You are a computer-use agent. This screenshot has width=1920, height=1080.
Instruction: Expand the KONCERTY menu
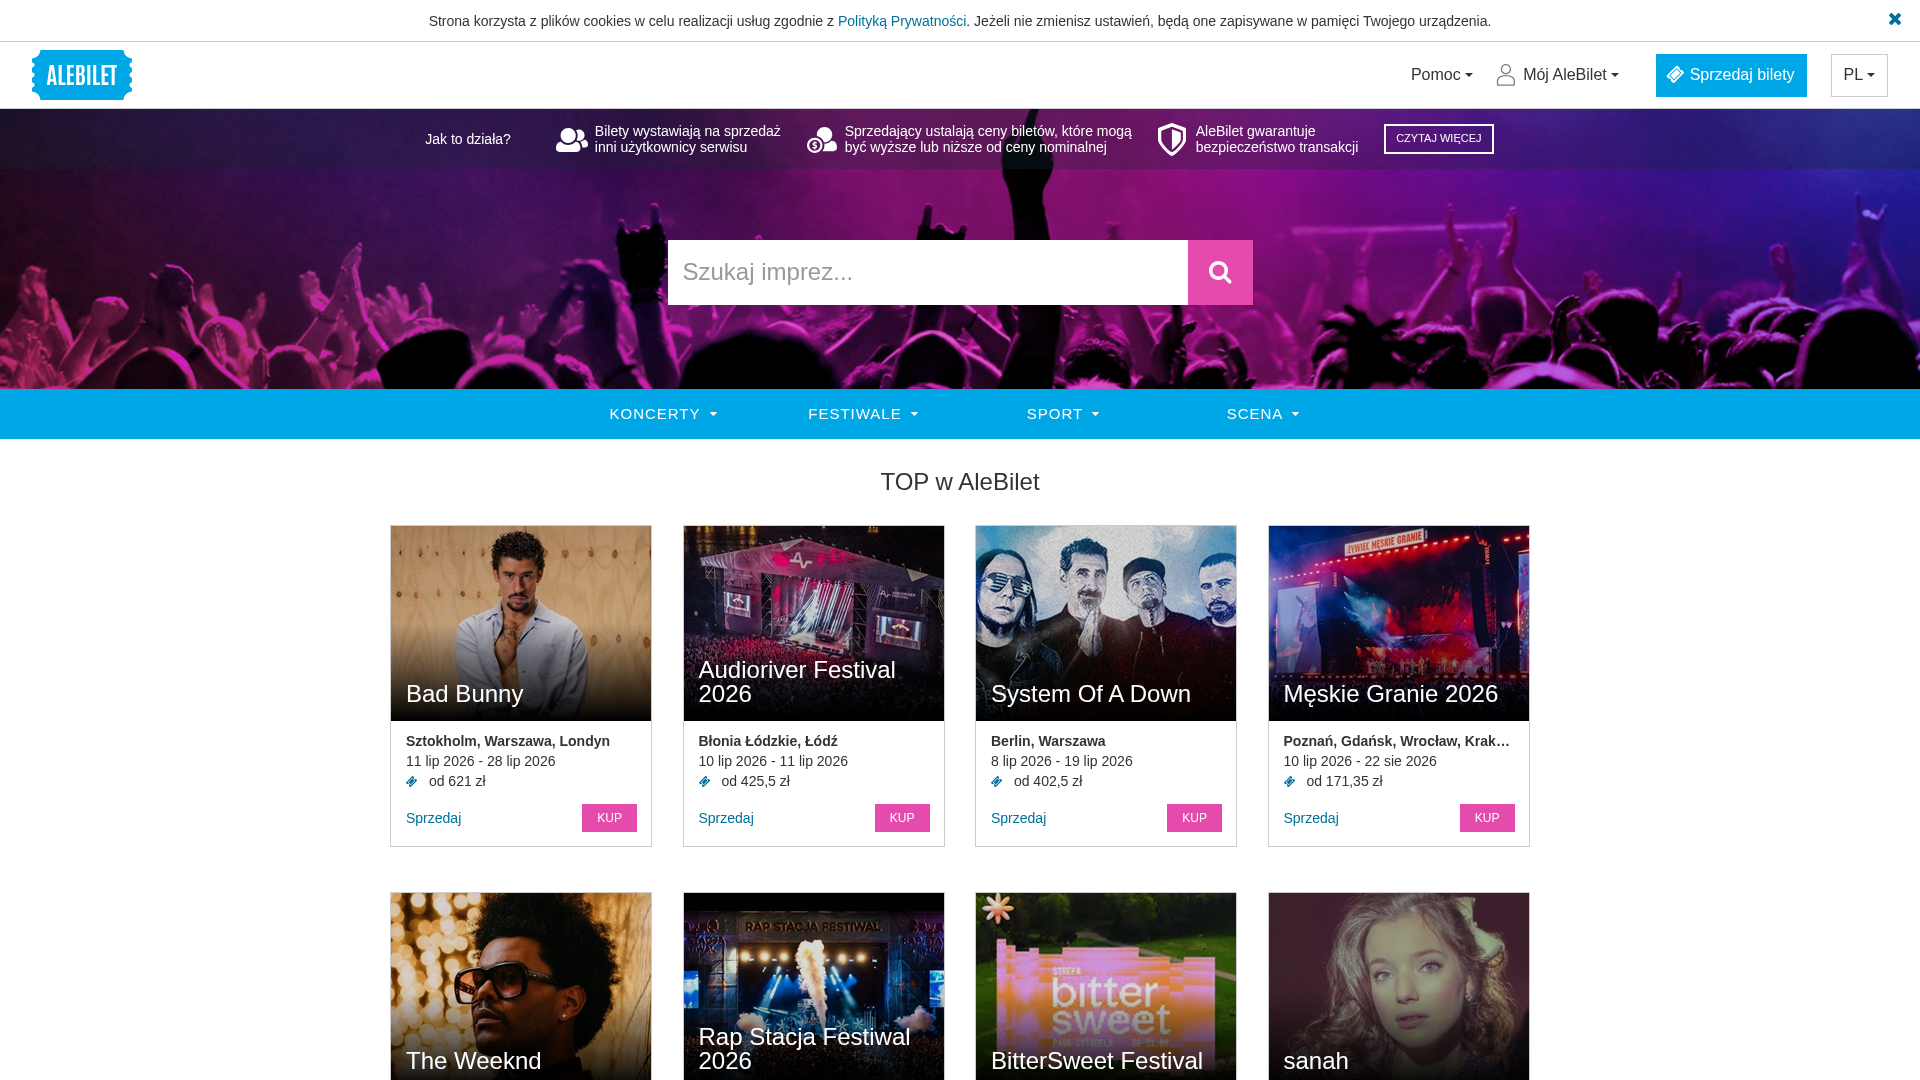pos(663,414)
